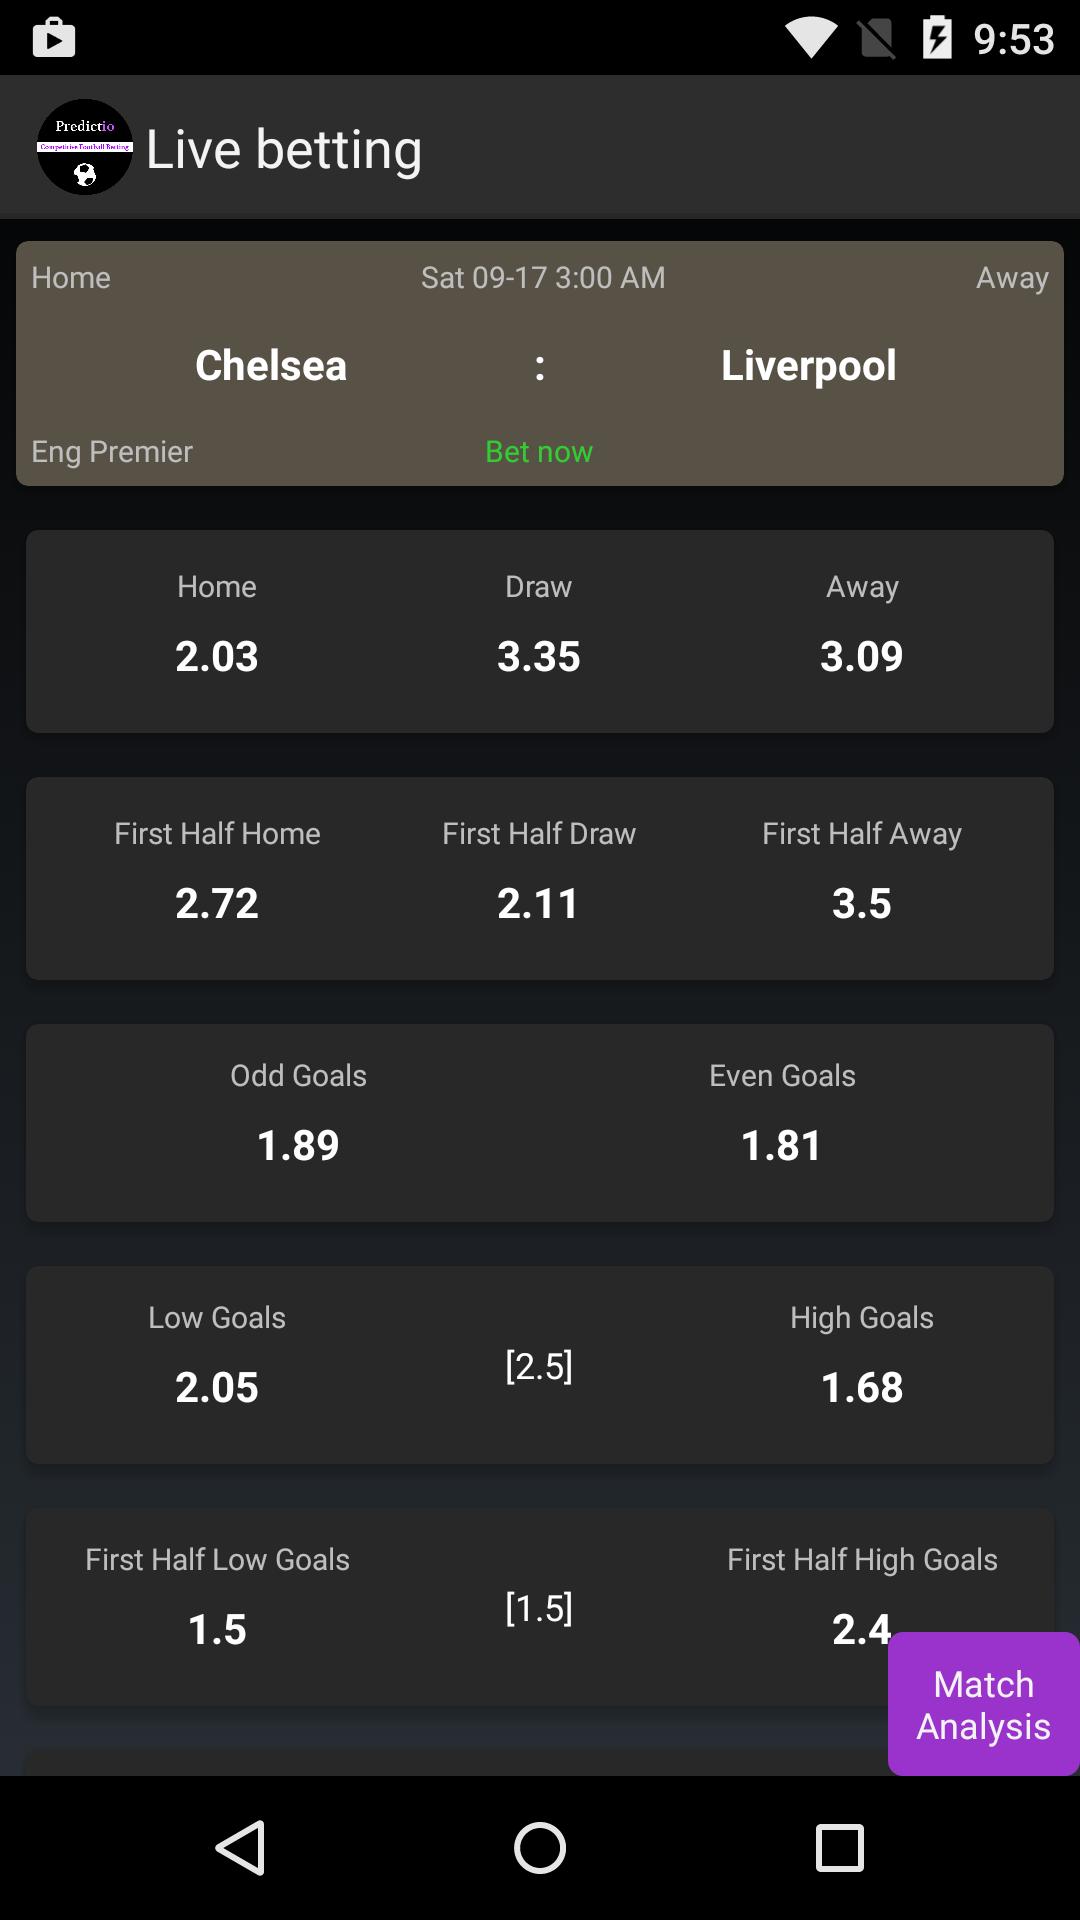The image size is (1080, 1920).
Task: Switch to the Live betting screen title
Action: [x=283, y=147]
